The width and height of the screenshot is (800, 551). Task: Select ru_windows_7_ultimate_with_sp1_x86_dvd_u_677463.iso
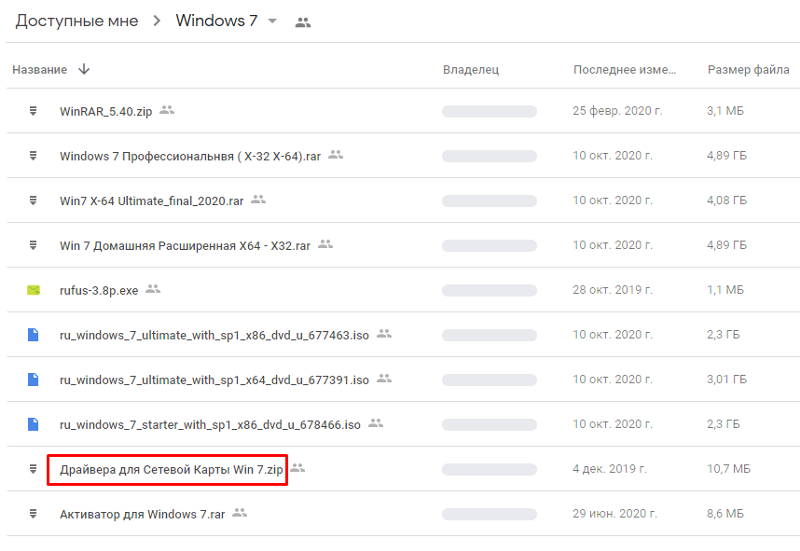tap(214, 335)
